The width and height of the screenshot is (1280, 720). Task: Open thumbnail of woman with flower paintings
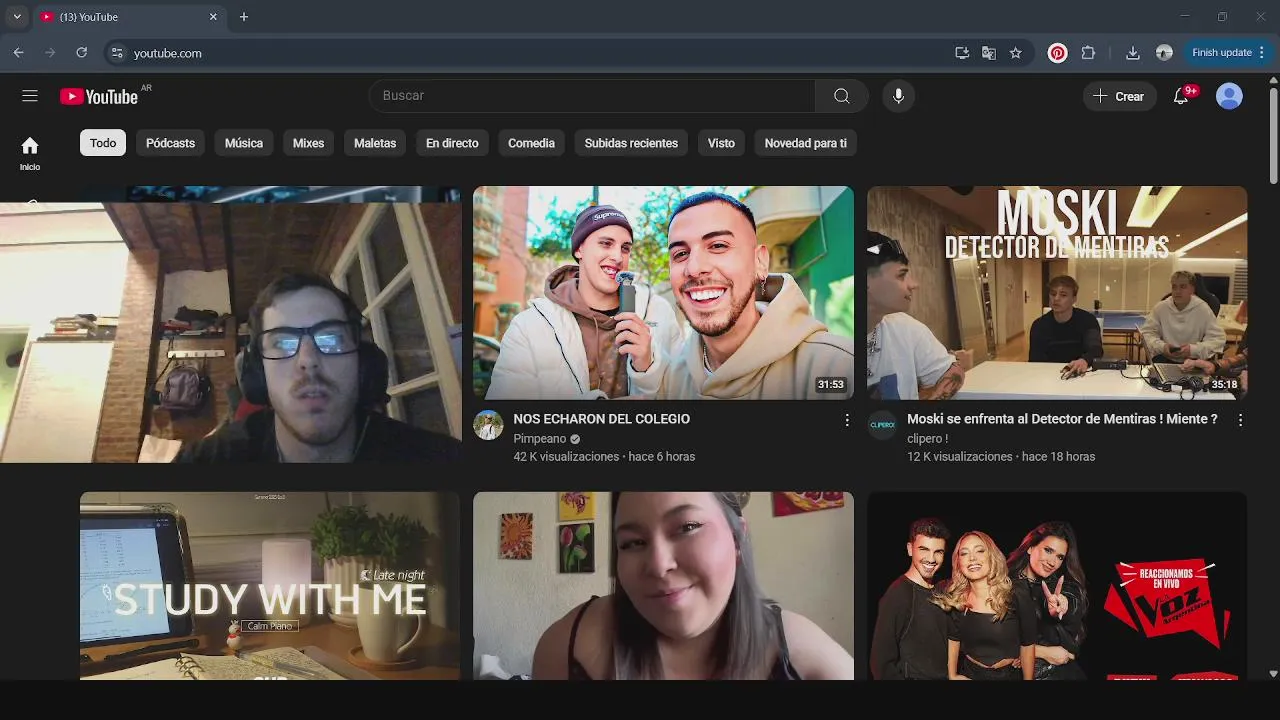(x=663, y=586)
